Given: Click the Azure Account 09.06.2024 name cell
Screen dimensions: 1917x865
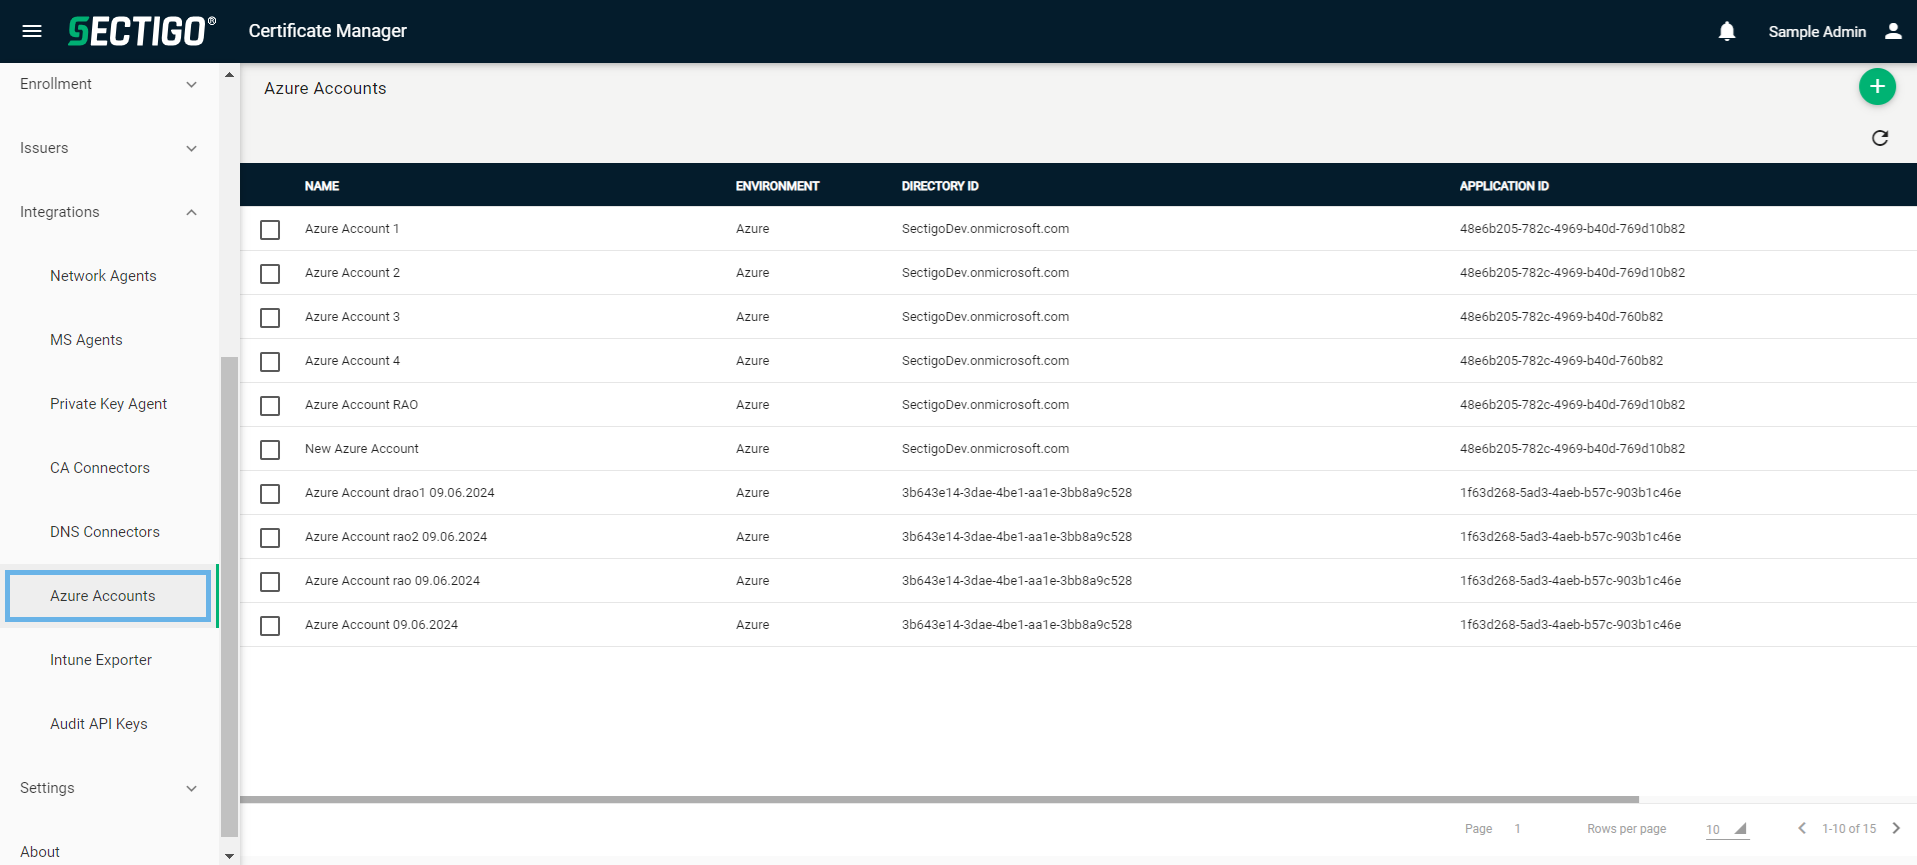Looking at the screenshot, I should point(381,625).
